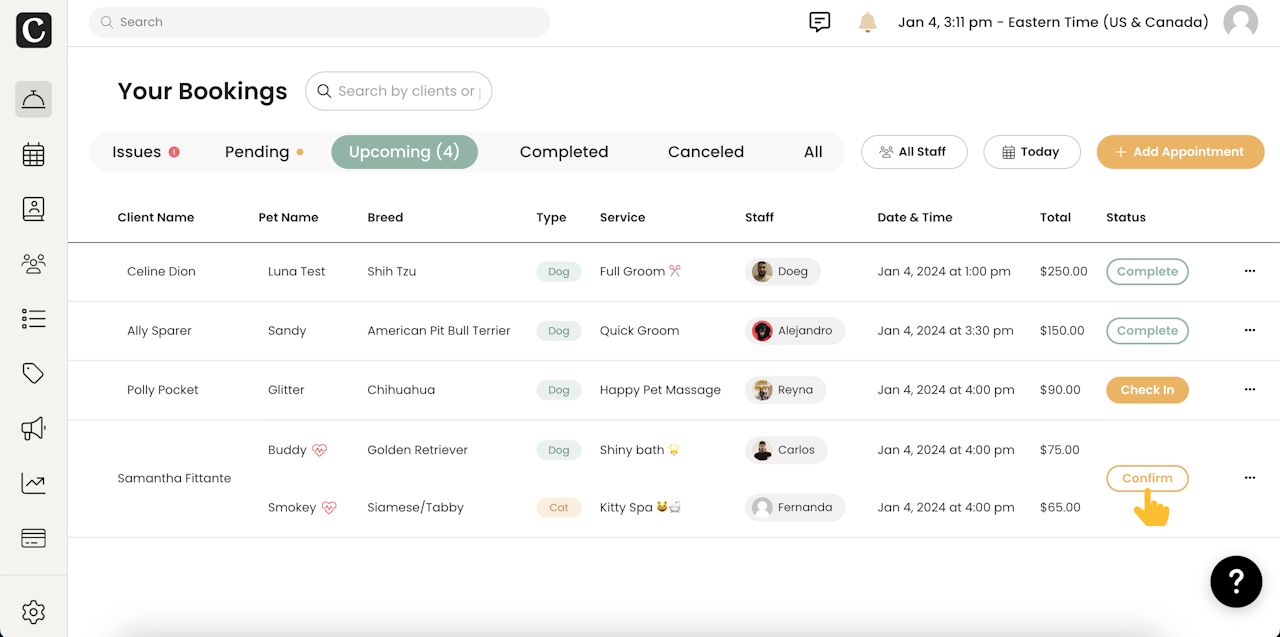
Task: Switch to the Canceled tab
Action: tap(706, 152)
